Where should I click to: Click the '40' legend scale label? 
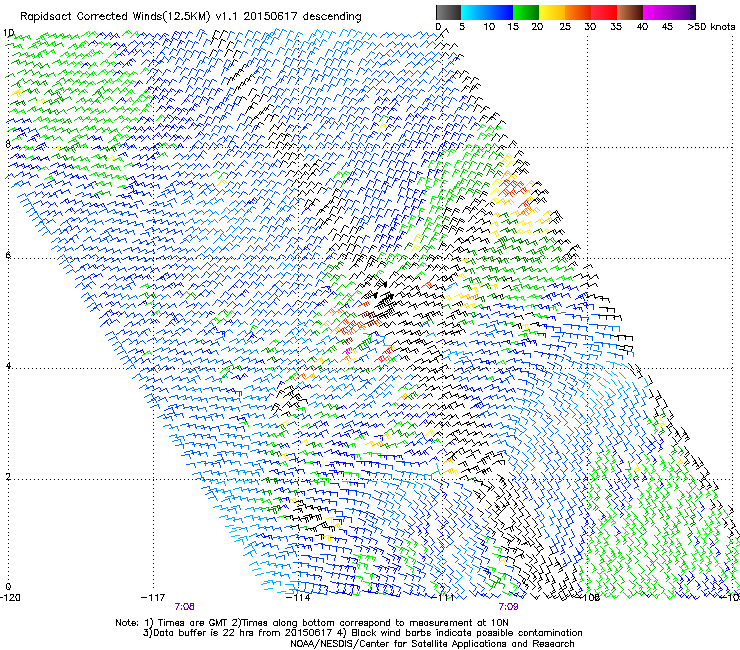(642, 27)
